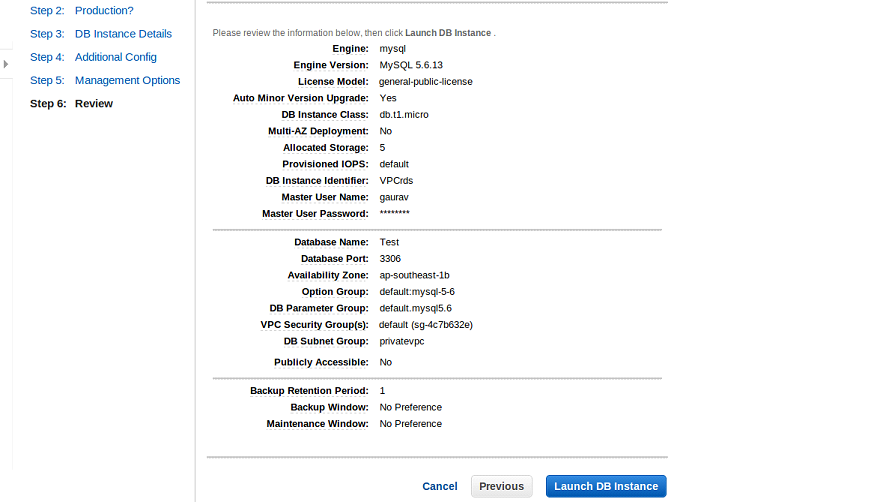Click the Launch DB Instance button
This screenshot has width=877, height=502.
click(x=606, y=486)
